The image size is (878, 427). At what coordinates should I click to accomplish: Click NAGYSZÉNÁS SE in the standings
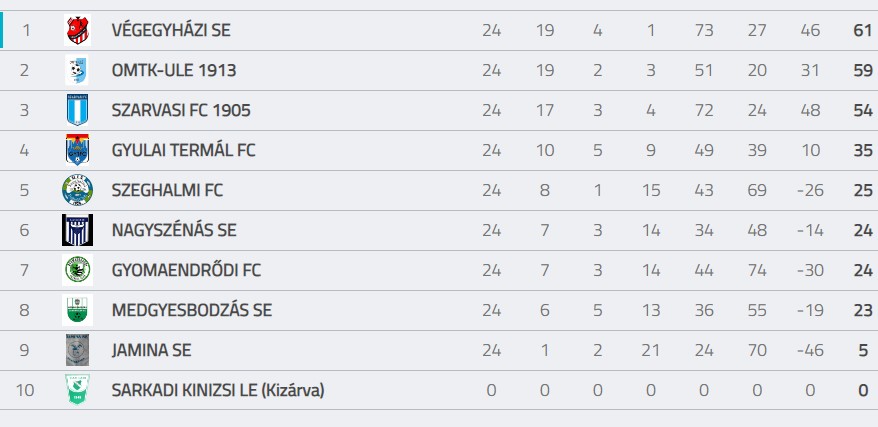tap(174, 231)
